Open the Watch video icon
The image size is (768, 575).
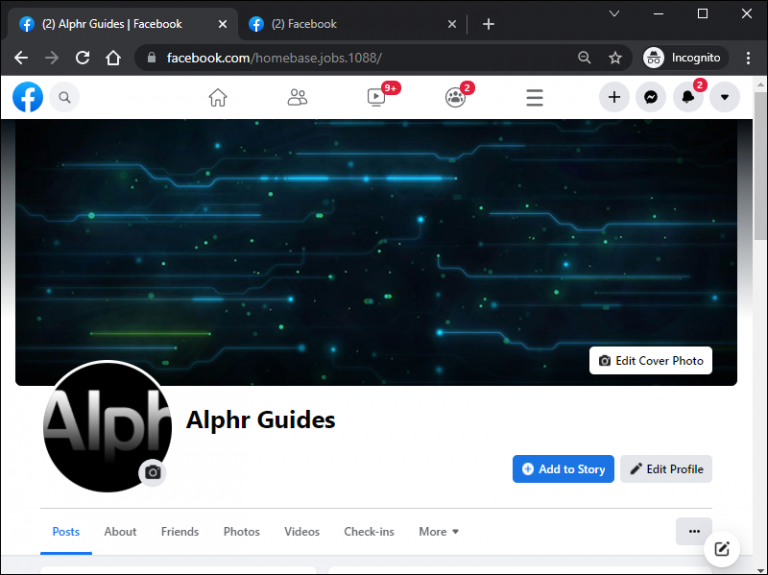click(x=376, y=97)
